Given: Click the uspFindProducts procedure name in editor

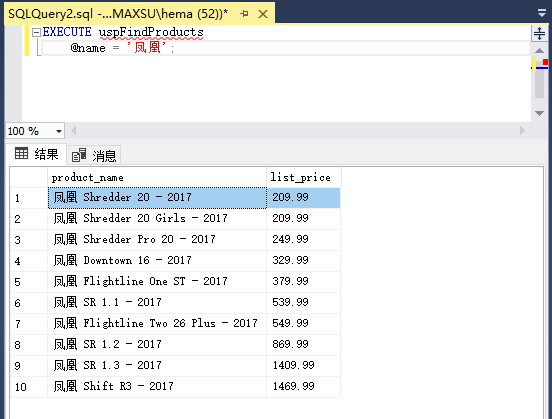Looking at the screenshot, I should tap(151, 32).
